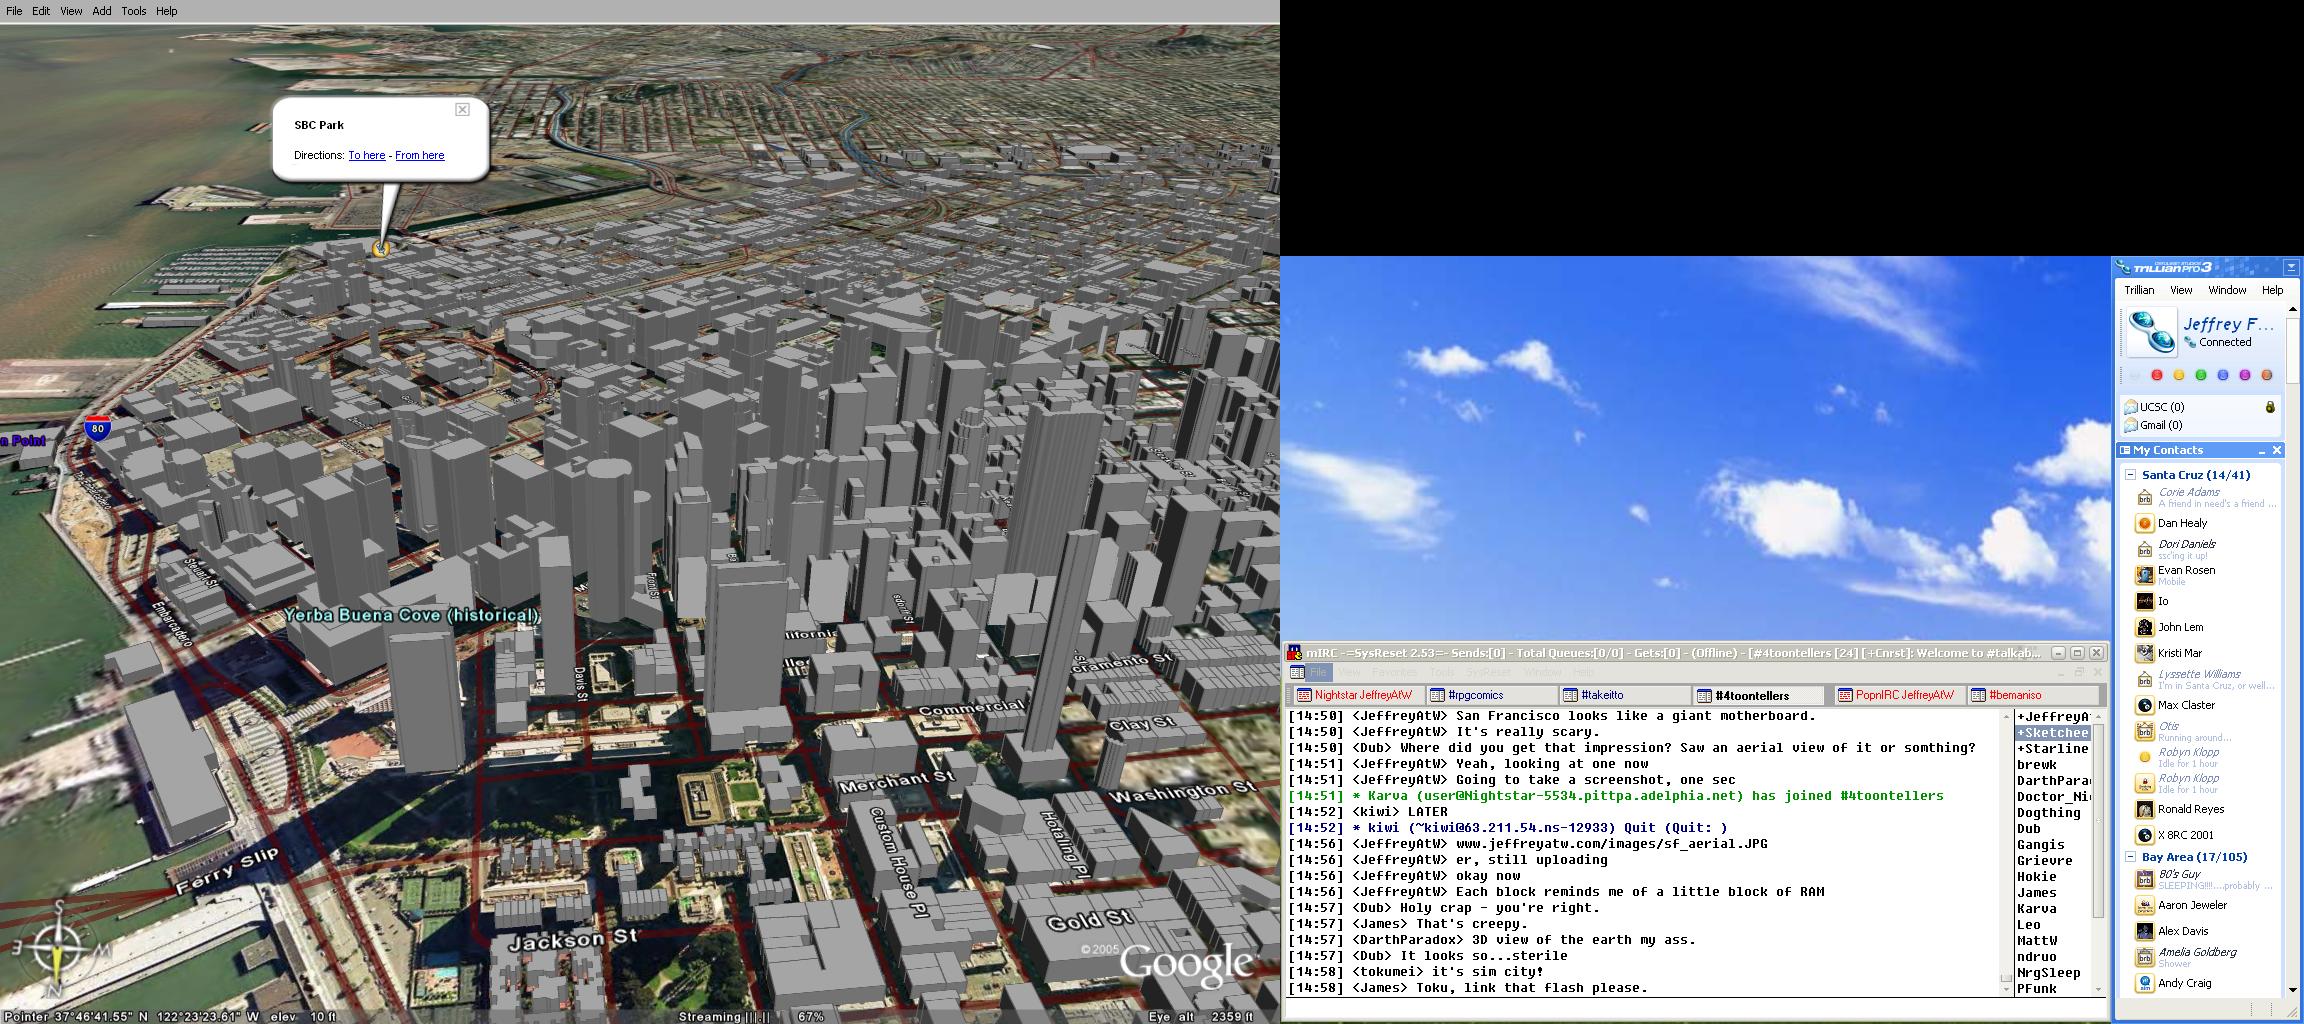Click the 'To here' directions link

tap(366, 155)
